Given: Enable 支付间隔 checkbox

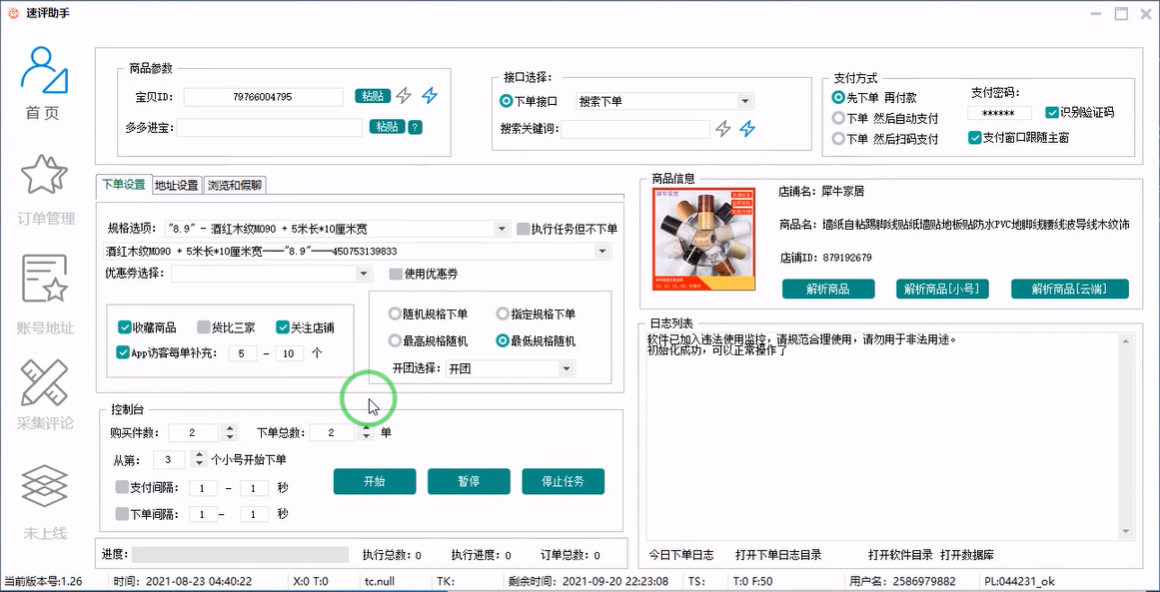Looking at the screenshot, I should click(122, 488).
